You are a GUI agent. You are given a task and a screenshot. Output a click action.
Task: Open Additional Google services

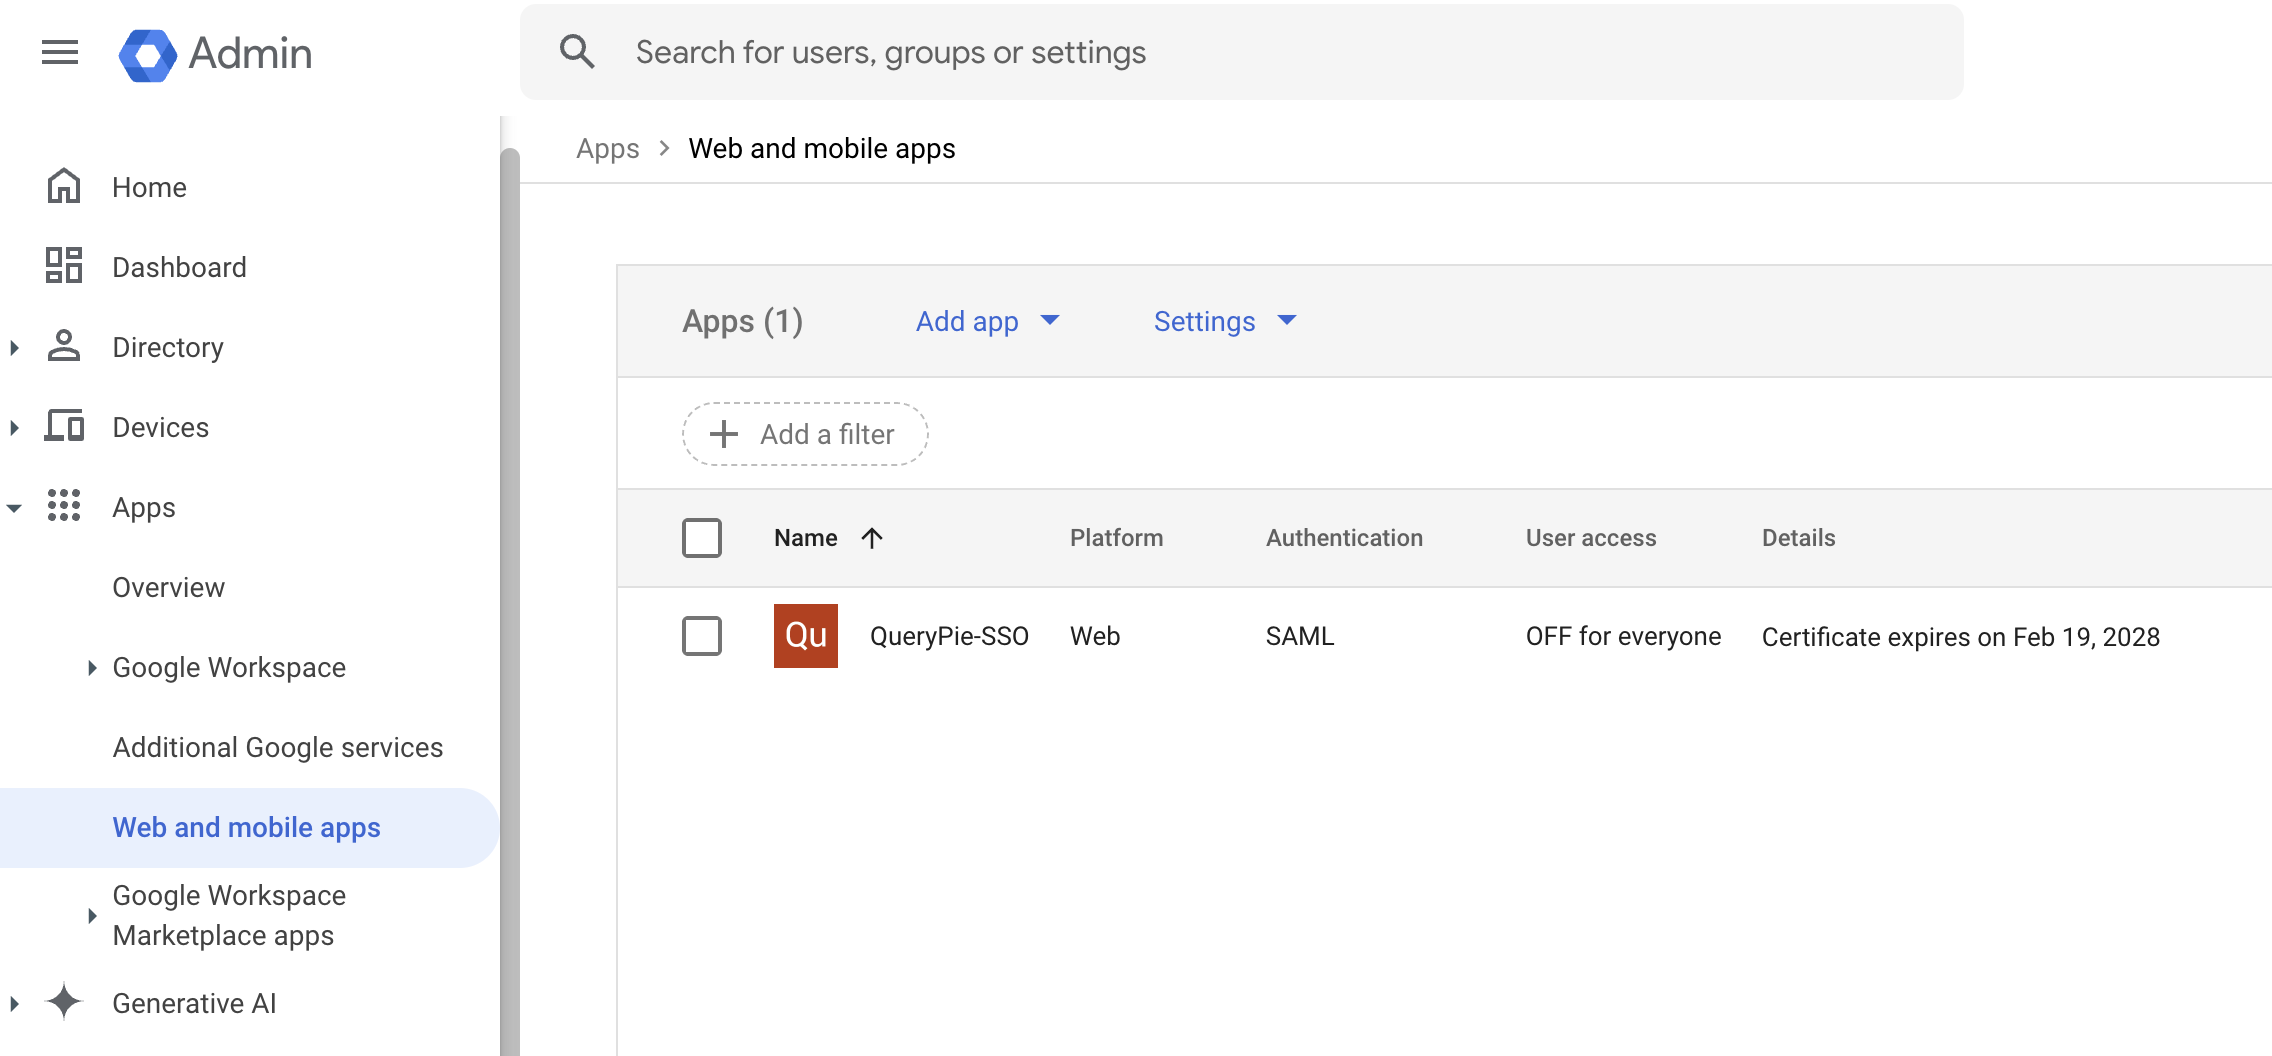[277, 747]
